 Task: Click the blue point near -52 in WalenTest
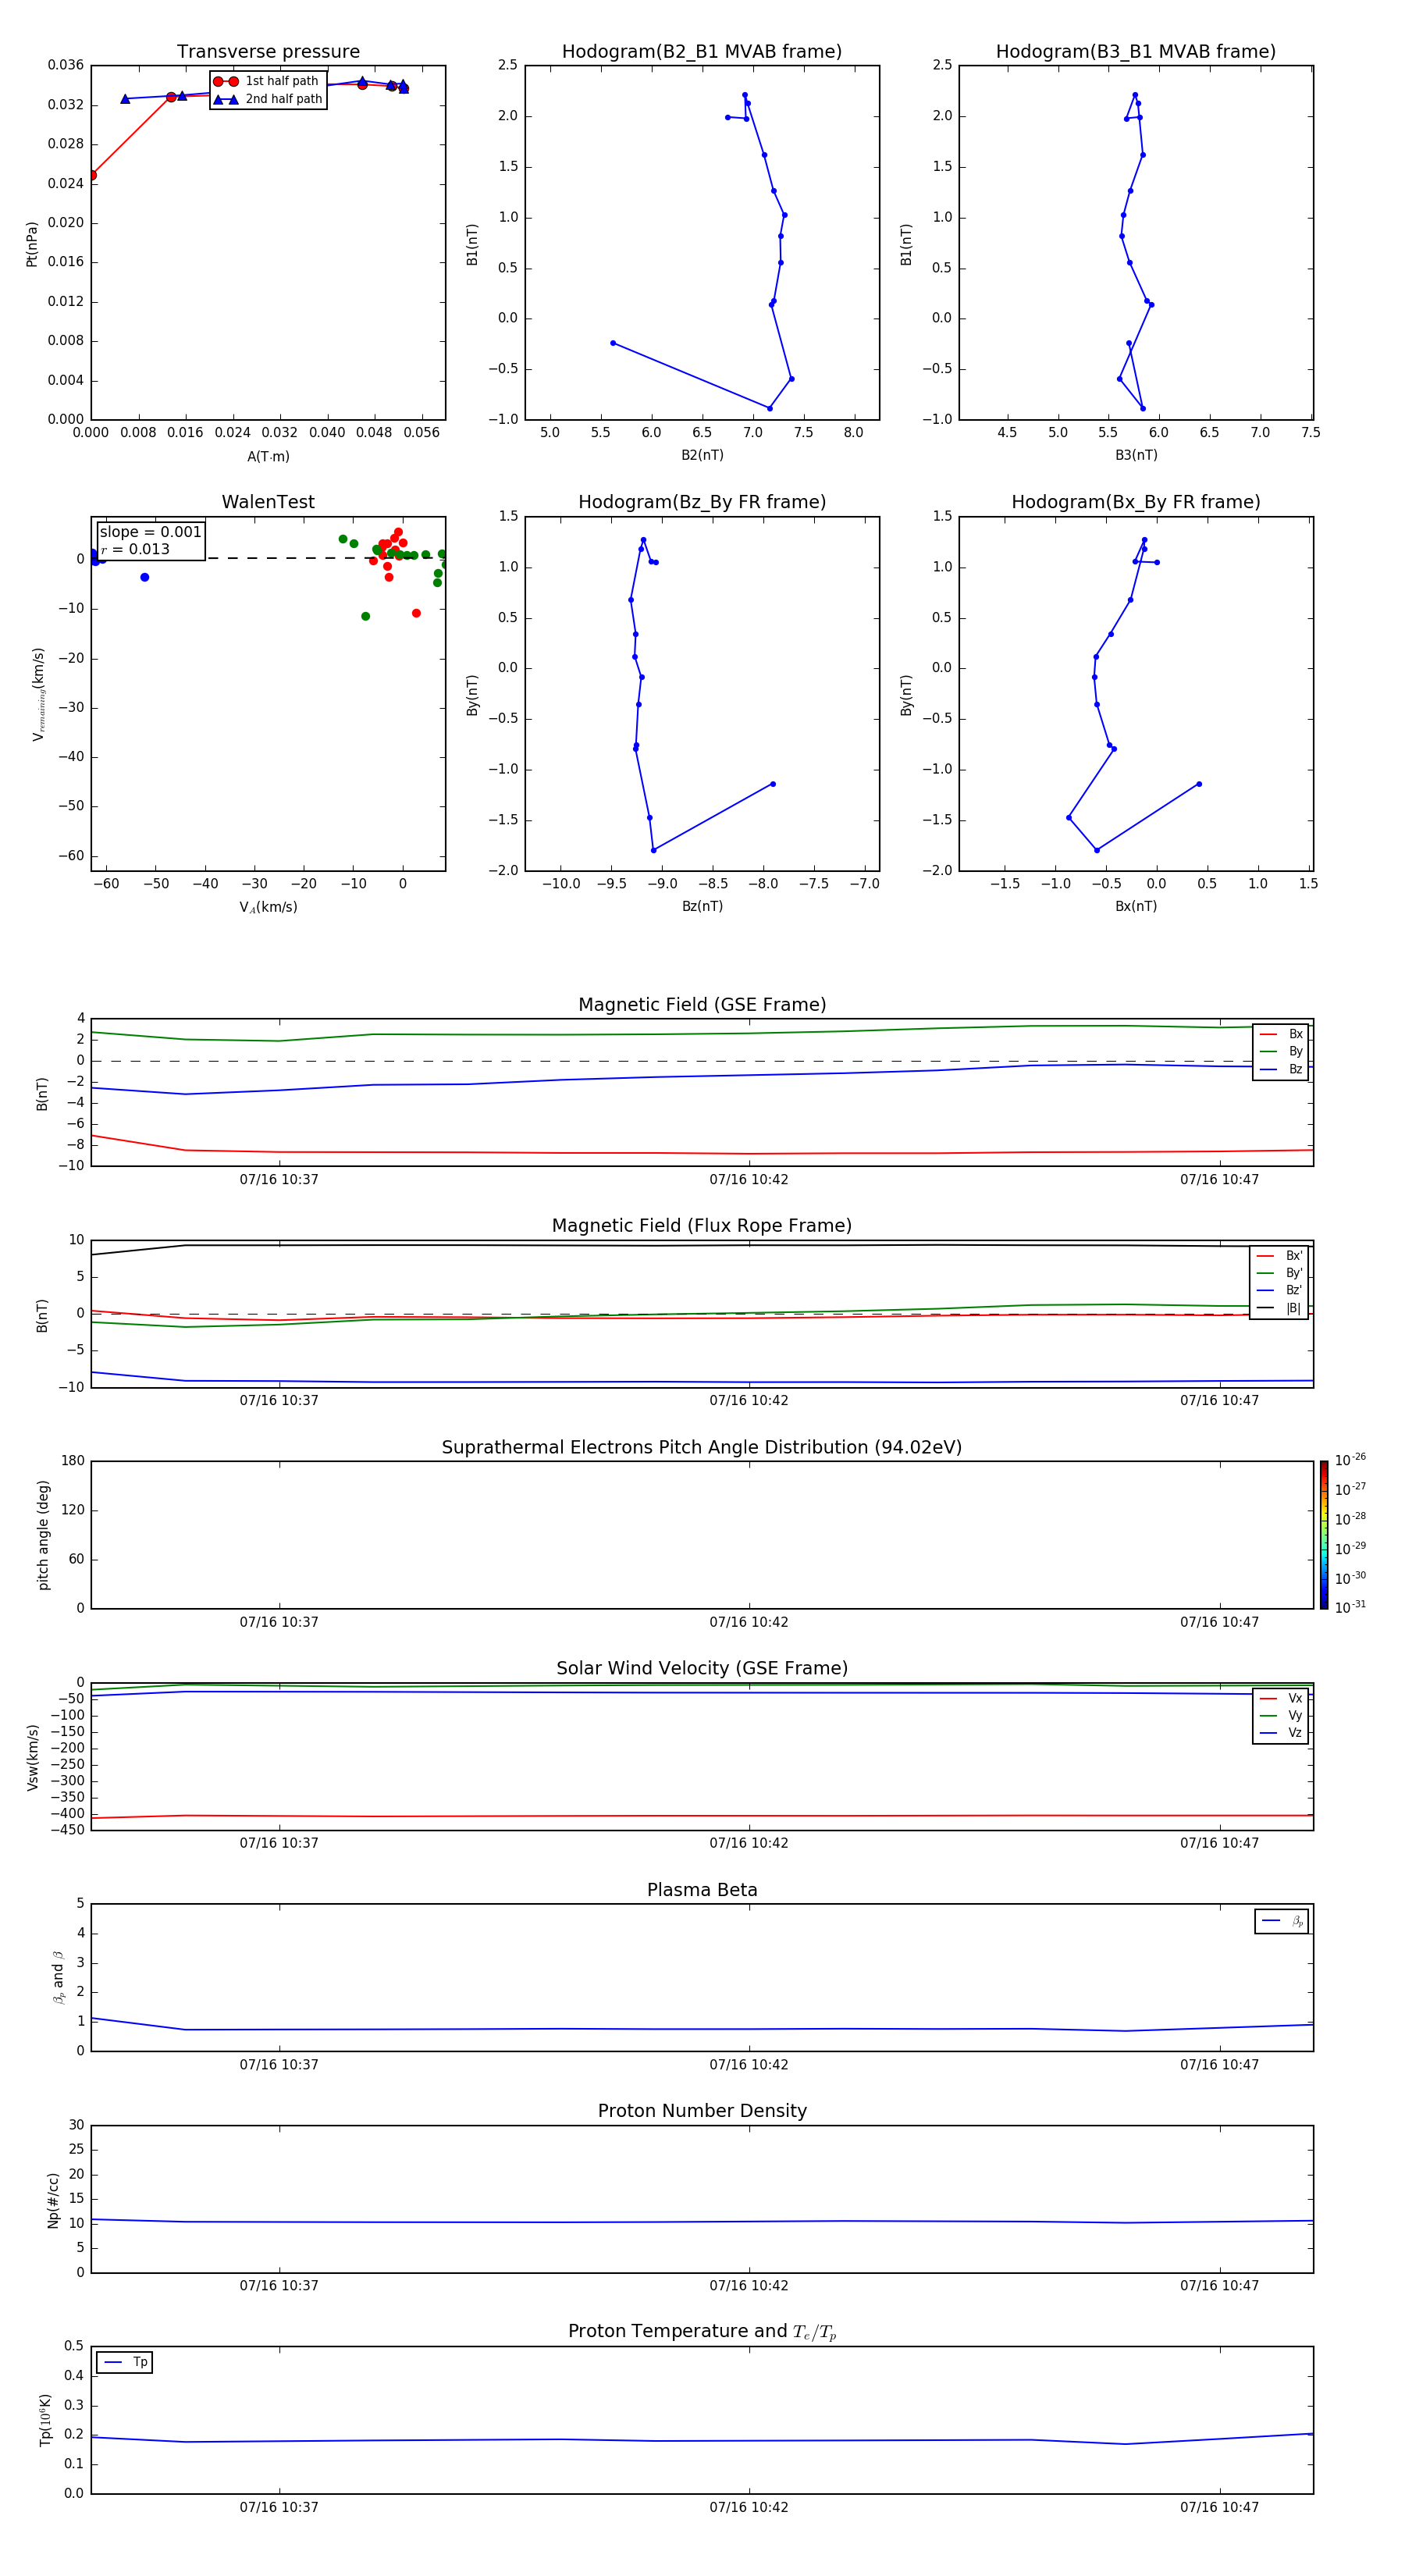pyautogui.click(x=145, y=577)
